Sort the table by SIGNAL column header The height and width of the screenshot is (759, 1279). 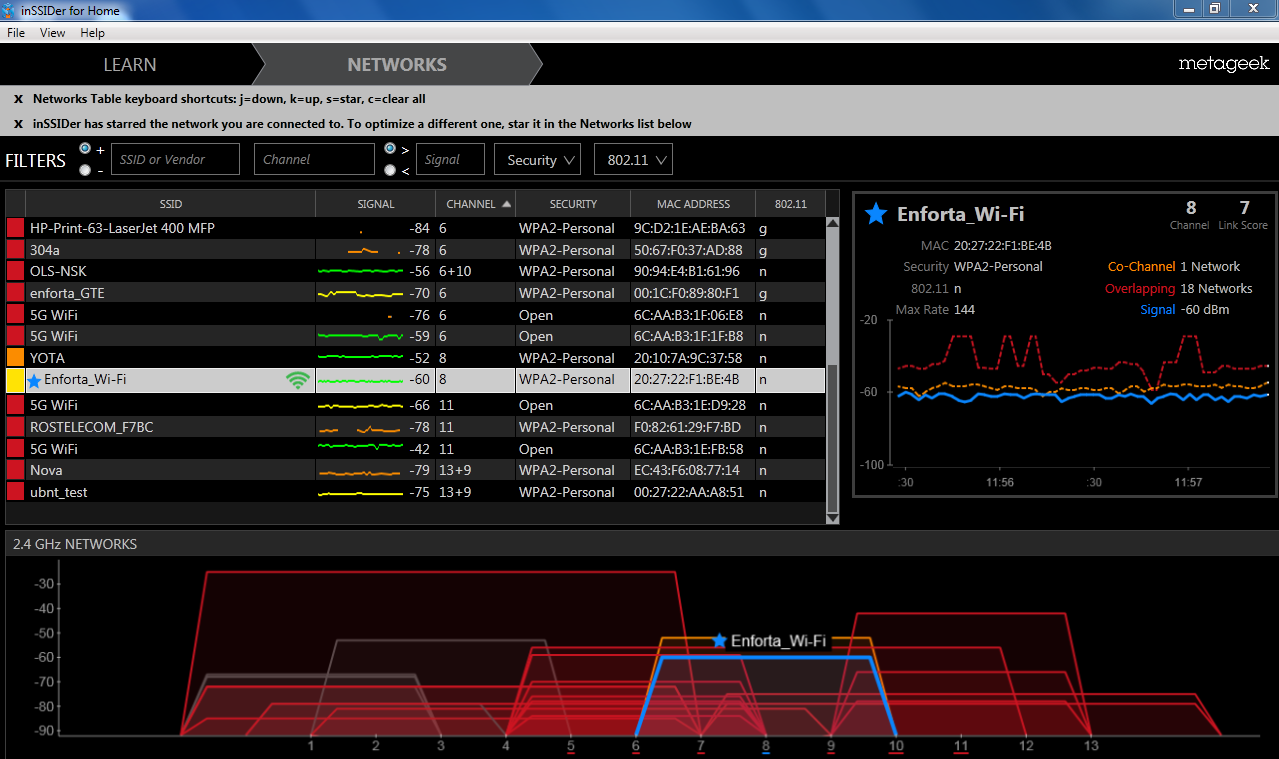click(376, 204)
